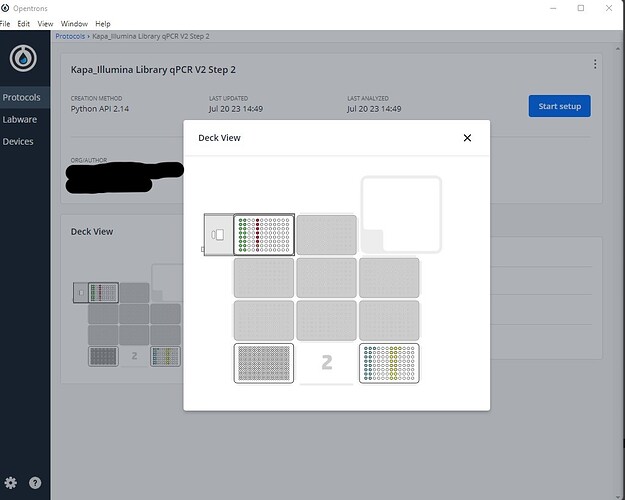Select the plate with green and red wells
This screenshot has width=625, height=500.
[x=264, y=234]
